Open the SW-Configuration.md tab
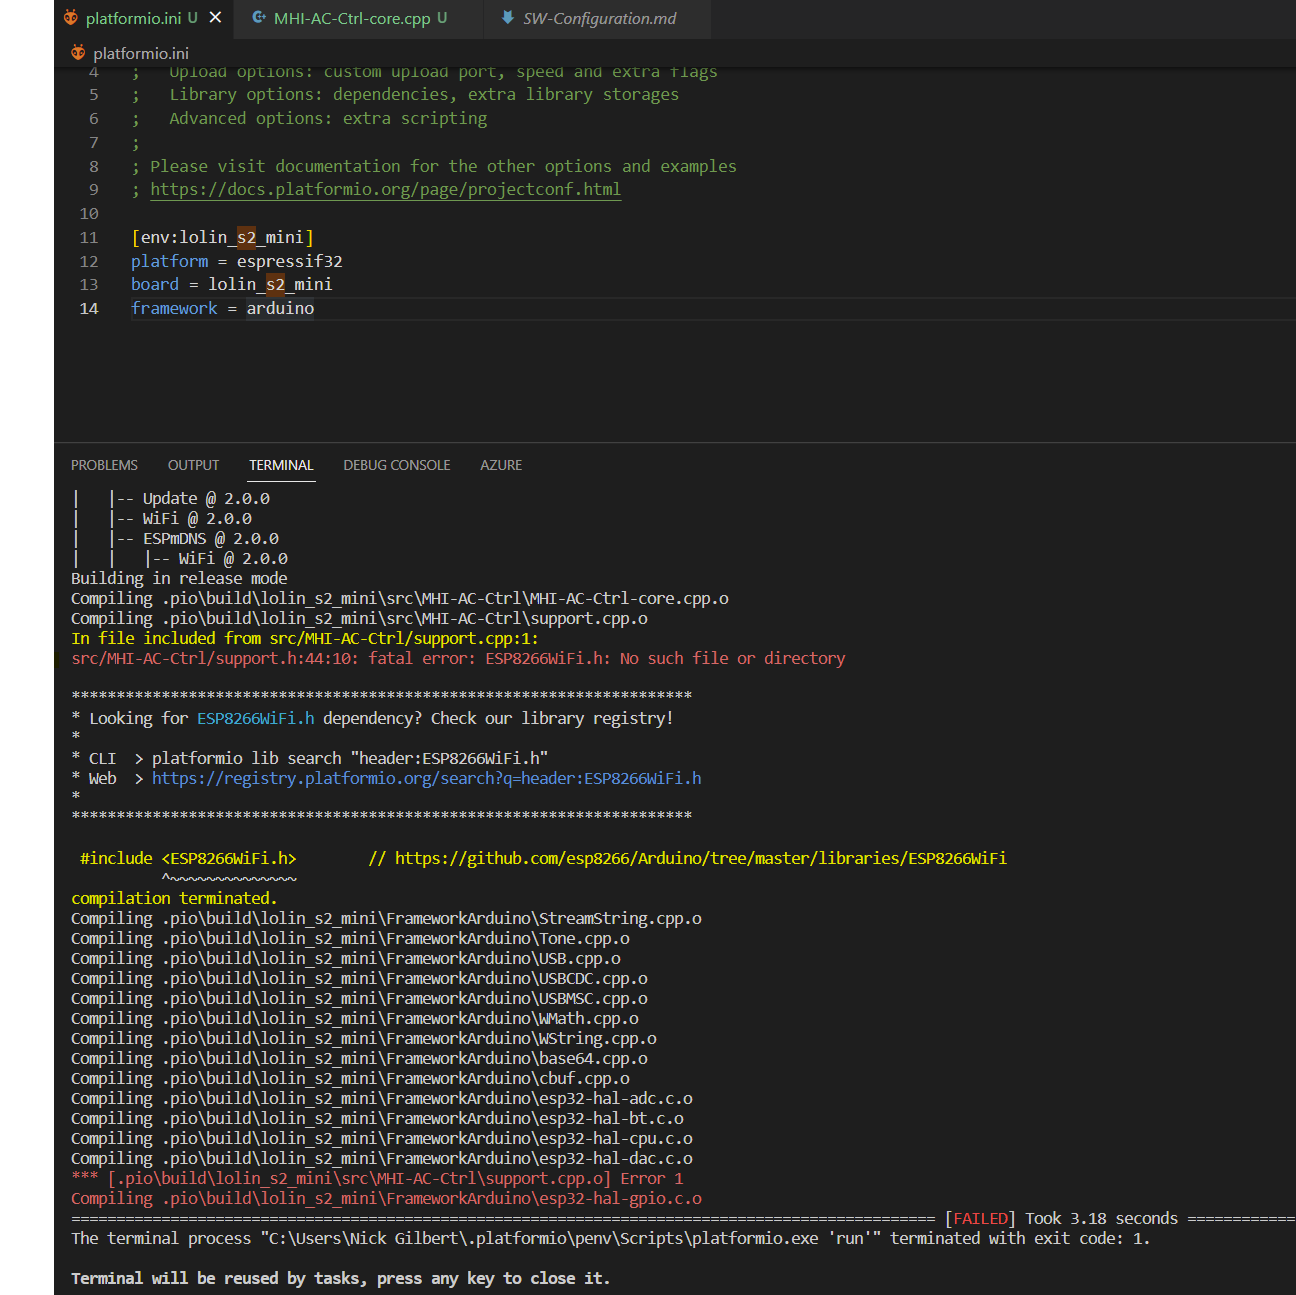1296x1295 pixels. point(598,18)
